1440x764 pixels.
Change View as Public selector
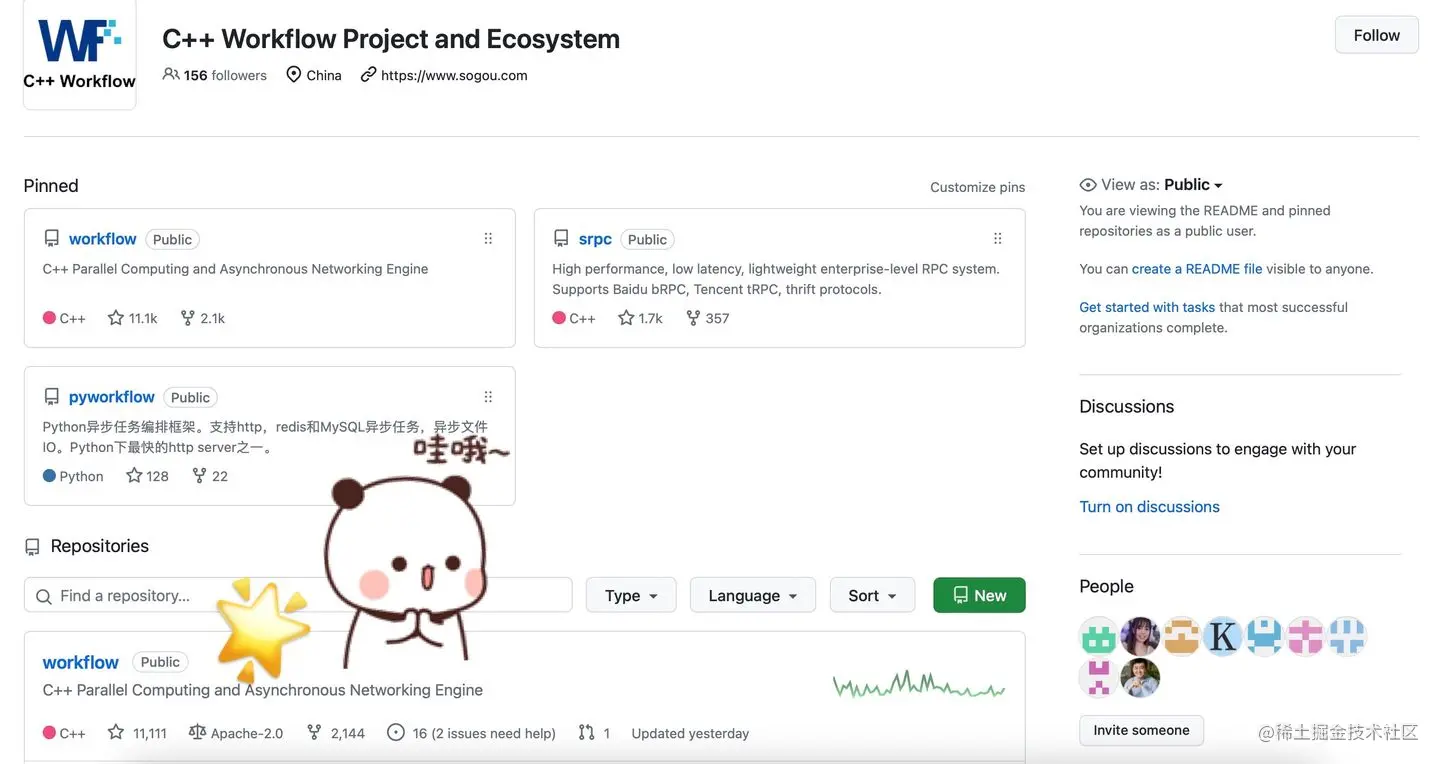click(1193, 185)
